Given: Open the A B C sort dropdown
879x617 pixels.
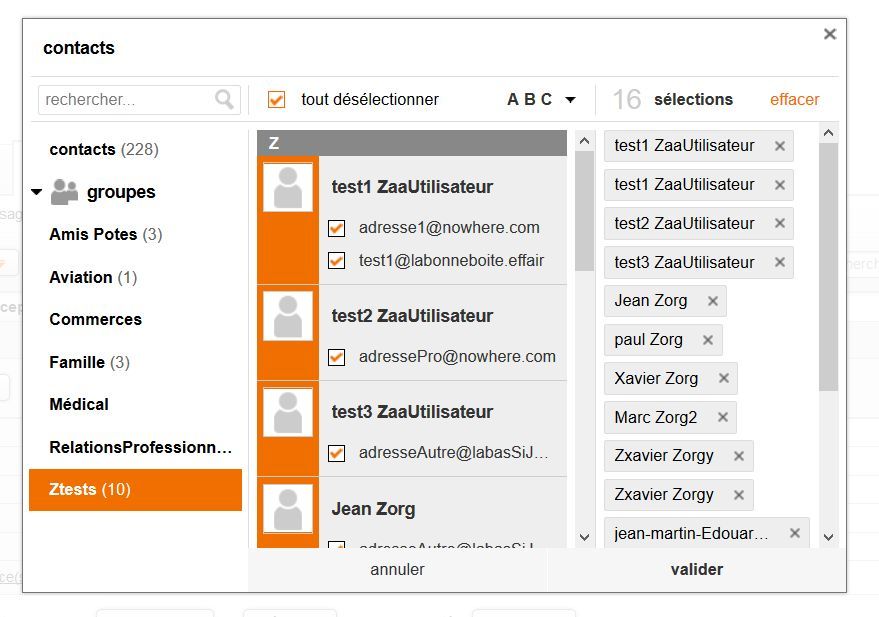Looking at the screenshot, I should coord(542,100).
